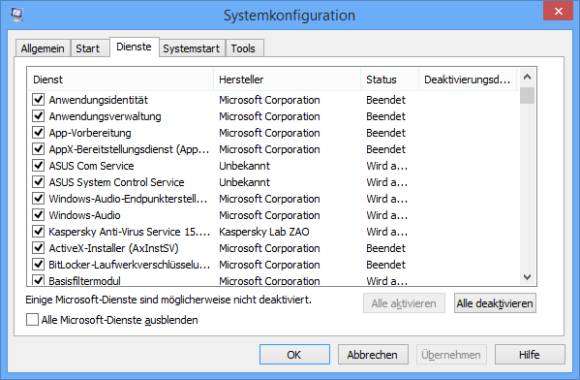Click the Abbrechen button
The width and height of the screenshot is (580, 380).
[373, 355]
